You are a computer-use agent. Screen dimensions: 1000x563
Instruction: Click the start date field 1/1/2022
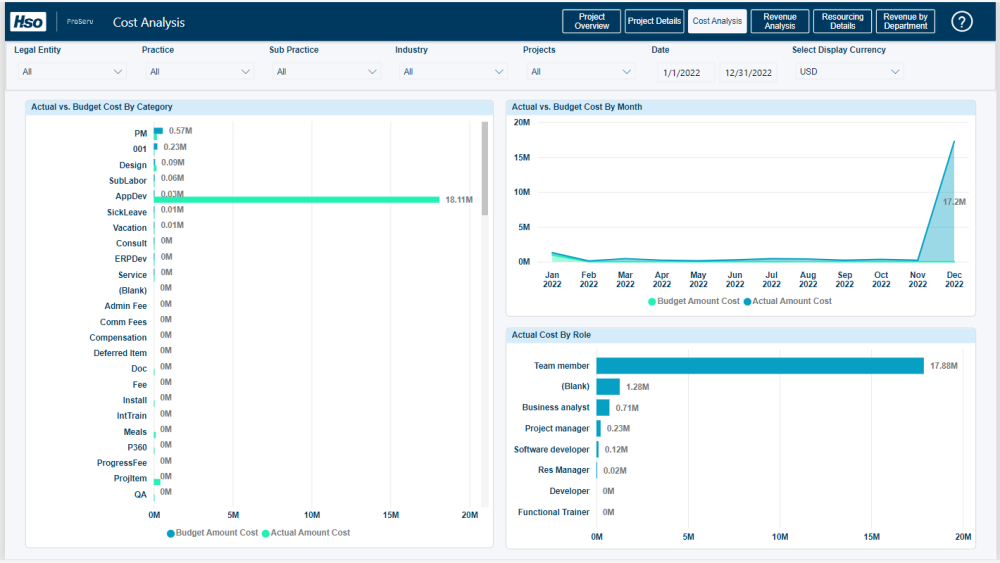pyautogui.click(x=686, y=72)
